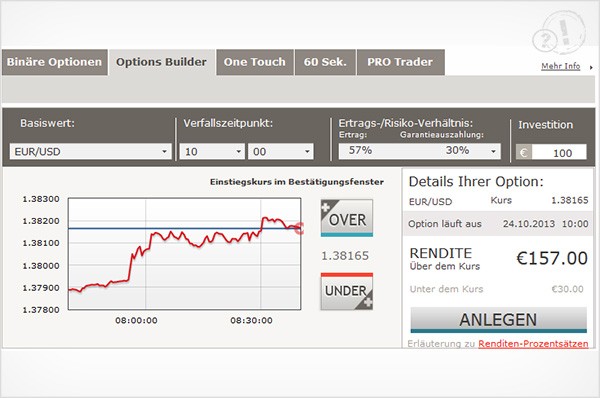Open the expiry hour dropdown showing 10
Viewport: 600px width, 398px height.
pos(212,152)
